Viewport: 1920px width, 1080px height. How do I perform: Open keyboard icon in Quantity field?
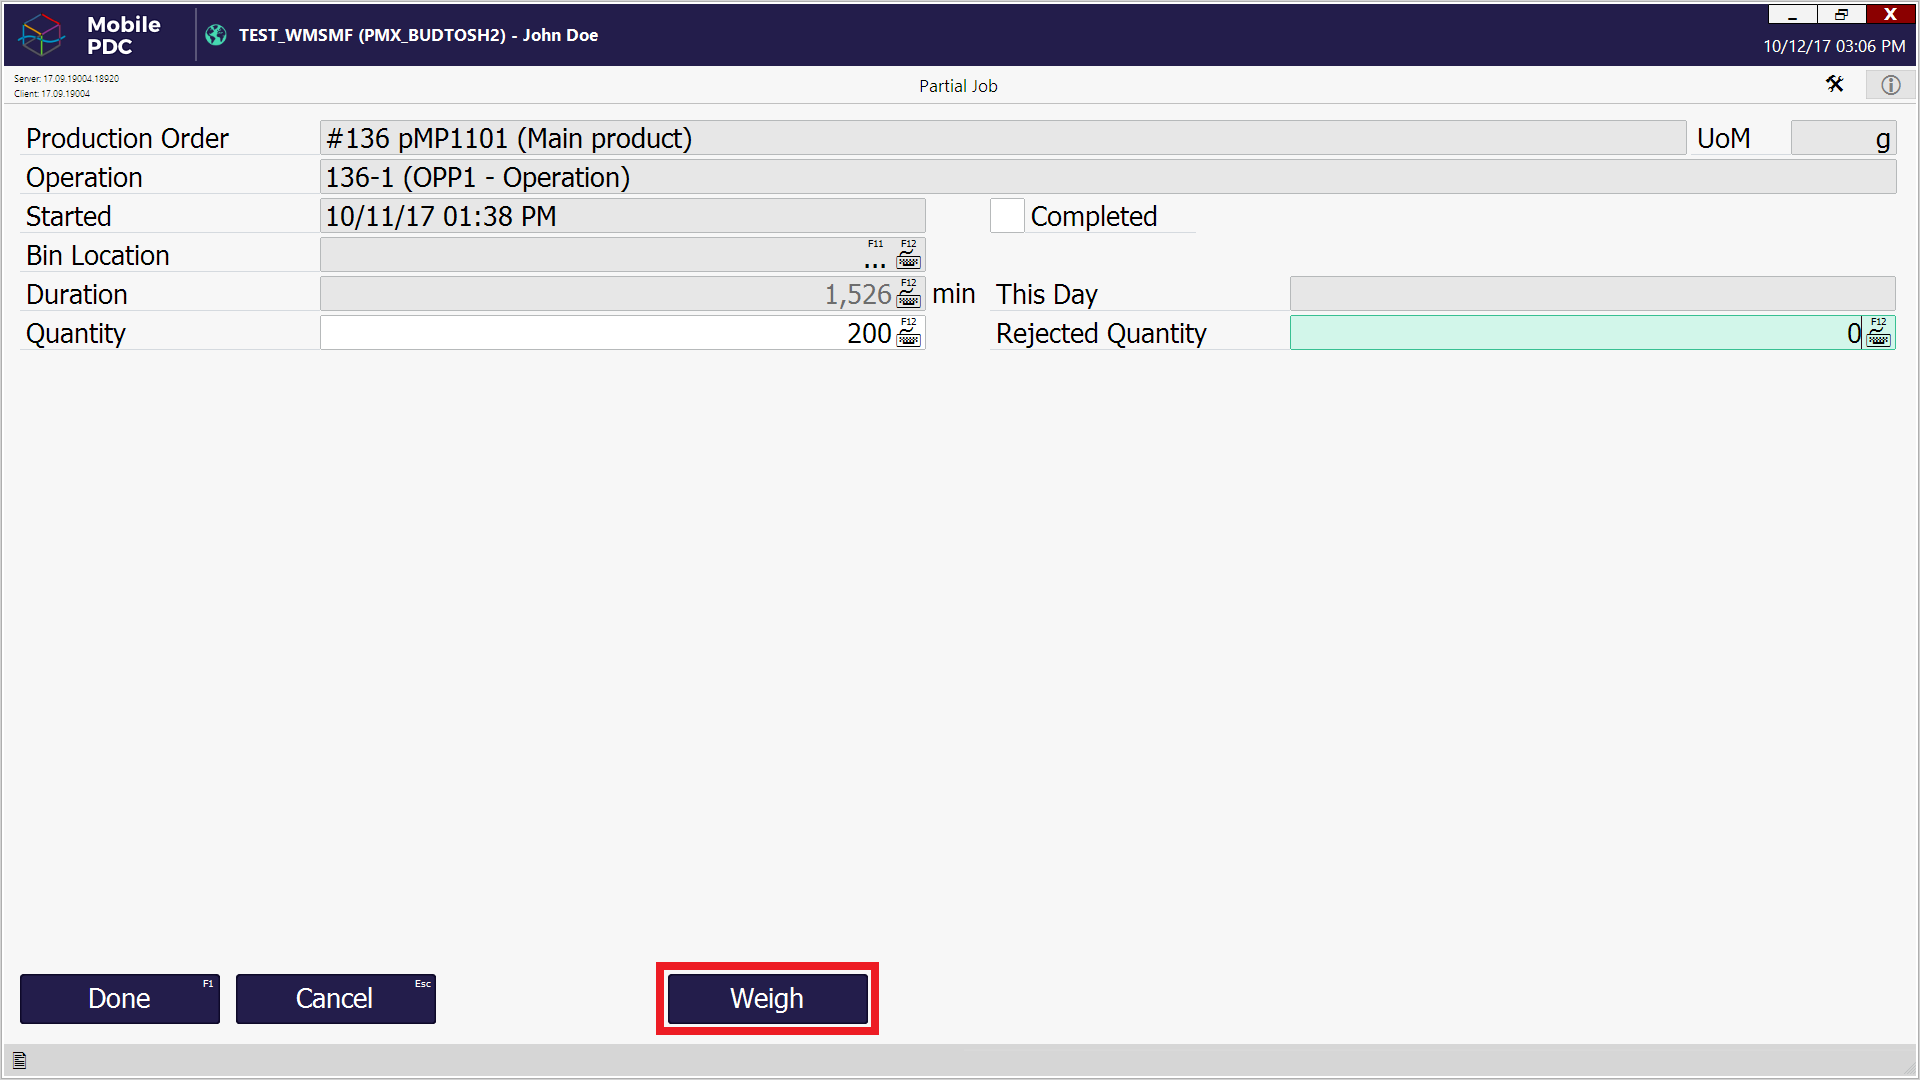pyautogui.click(x=908, y=334)
